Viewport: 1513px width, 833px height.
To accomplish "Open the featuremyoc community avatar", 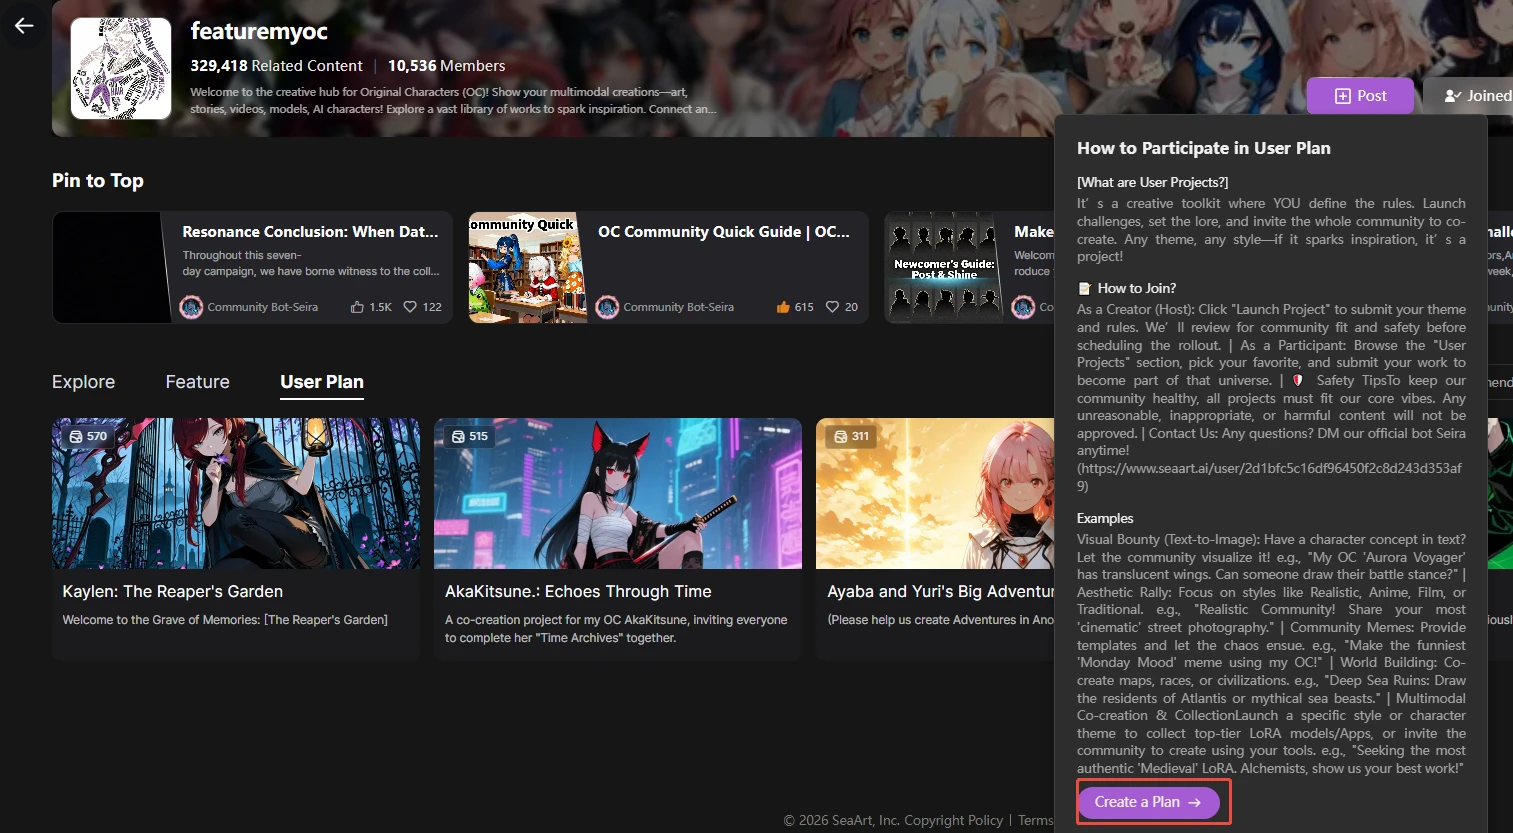I will coord(121,69).
